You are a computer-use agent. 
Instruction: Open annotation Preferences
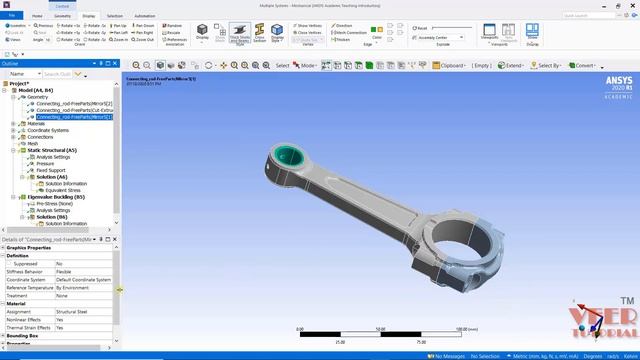175,40
